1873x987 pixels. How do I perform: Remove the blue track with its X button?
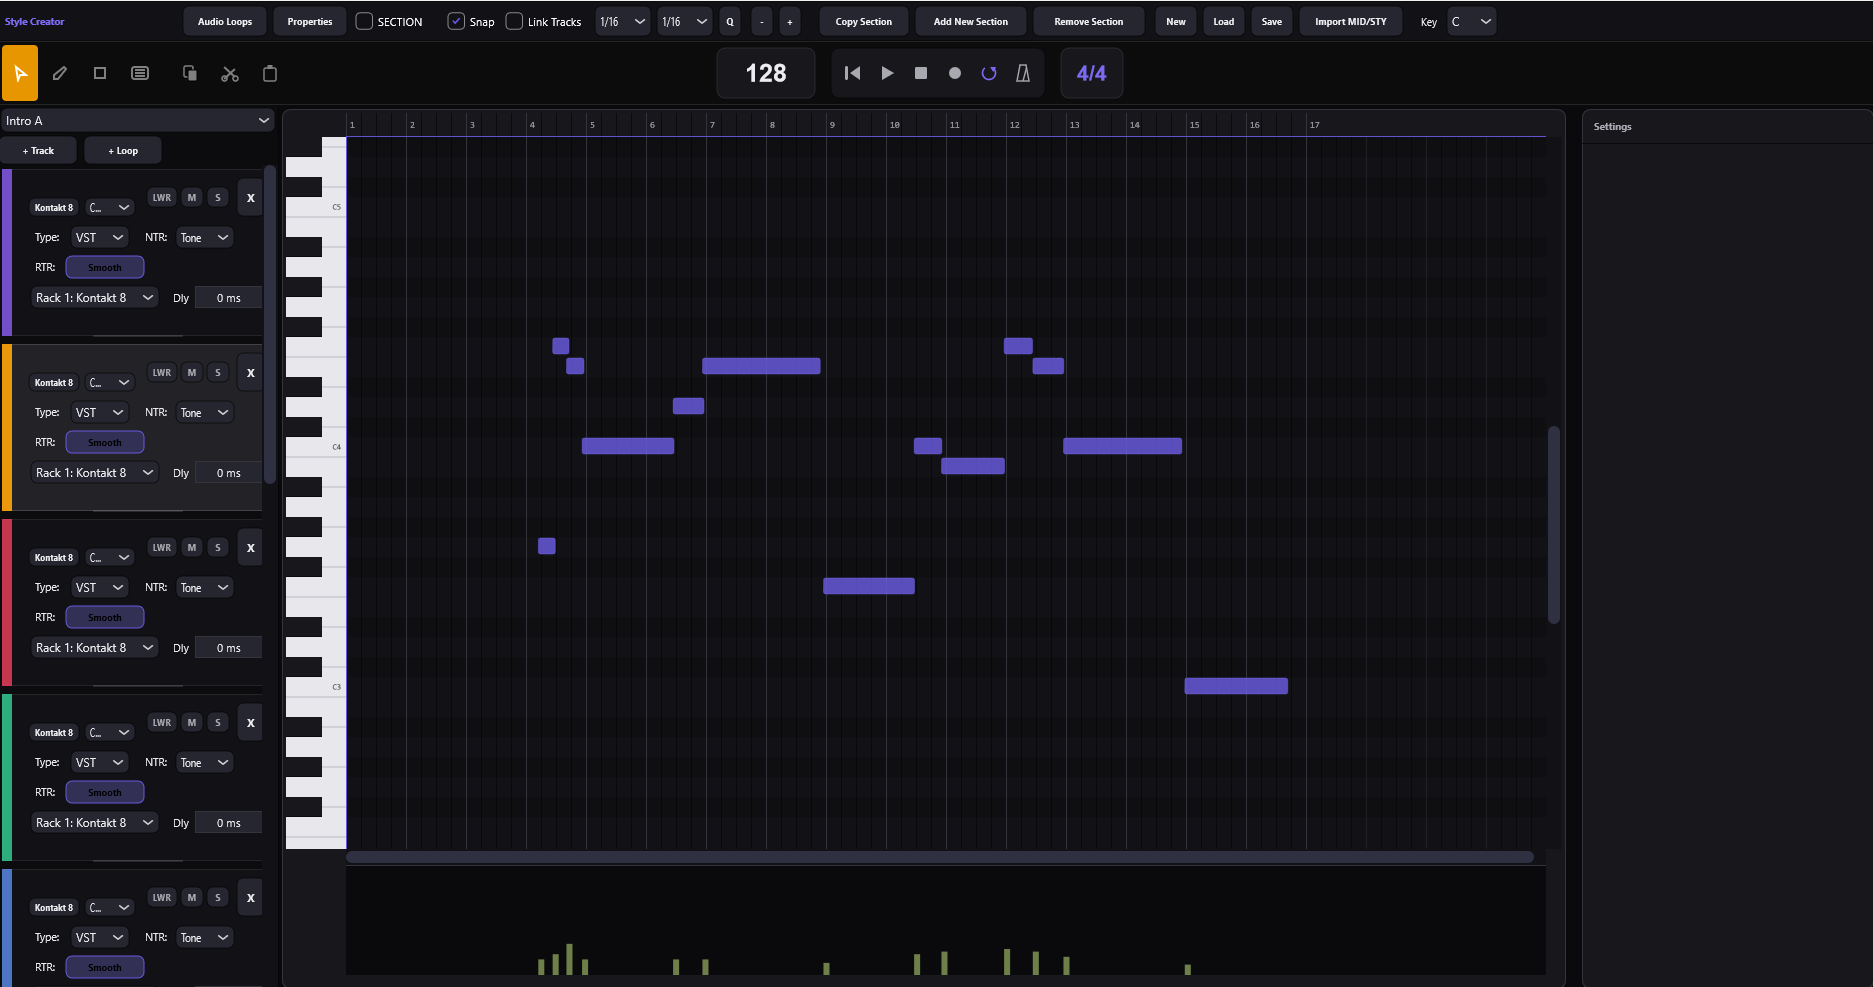click(251, 898)
